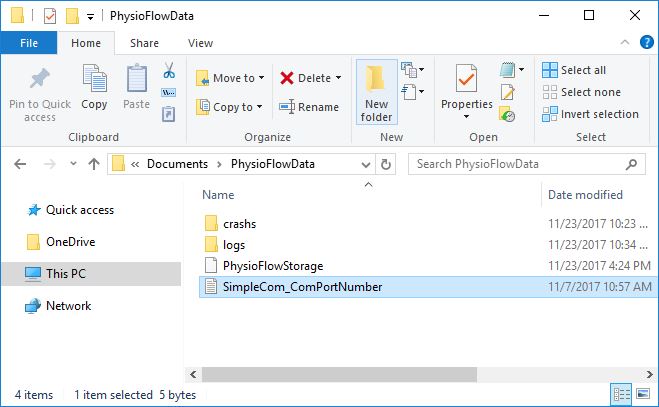659x407 pixels.
Task: Switch to Large icons view layout
Action: (x=643, y=395)
